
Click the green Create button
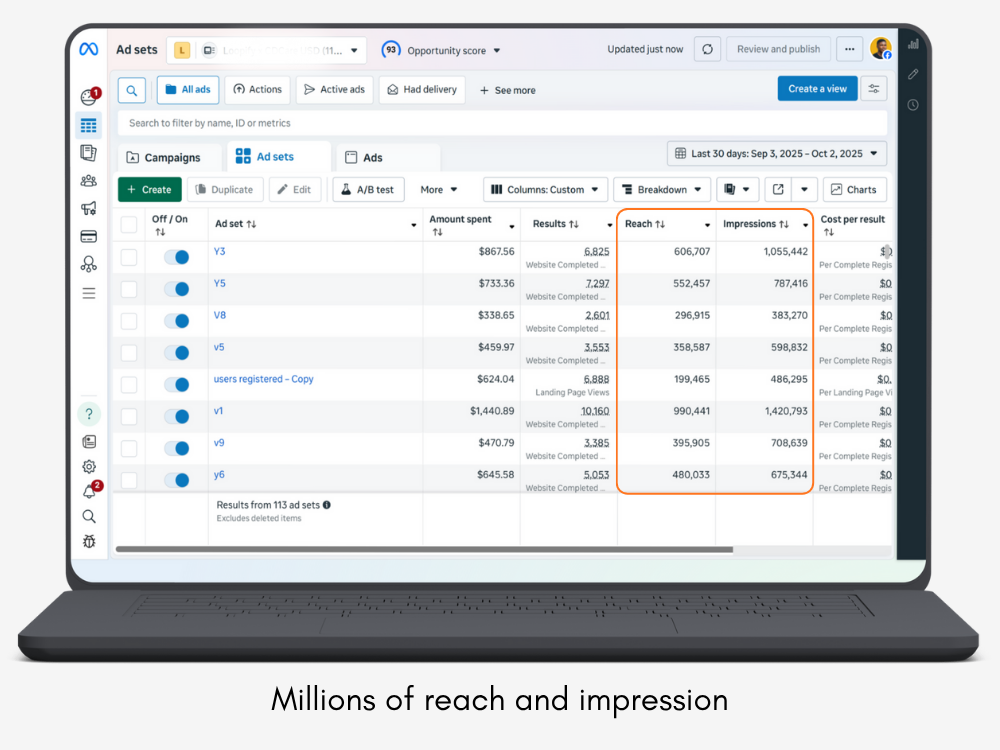click(x=150, y=189)
